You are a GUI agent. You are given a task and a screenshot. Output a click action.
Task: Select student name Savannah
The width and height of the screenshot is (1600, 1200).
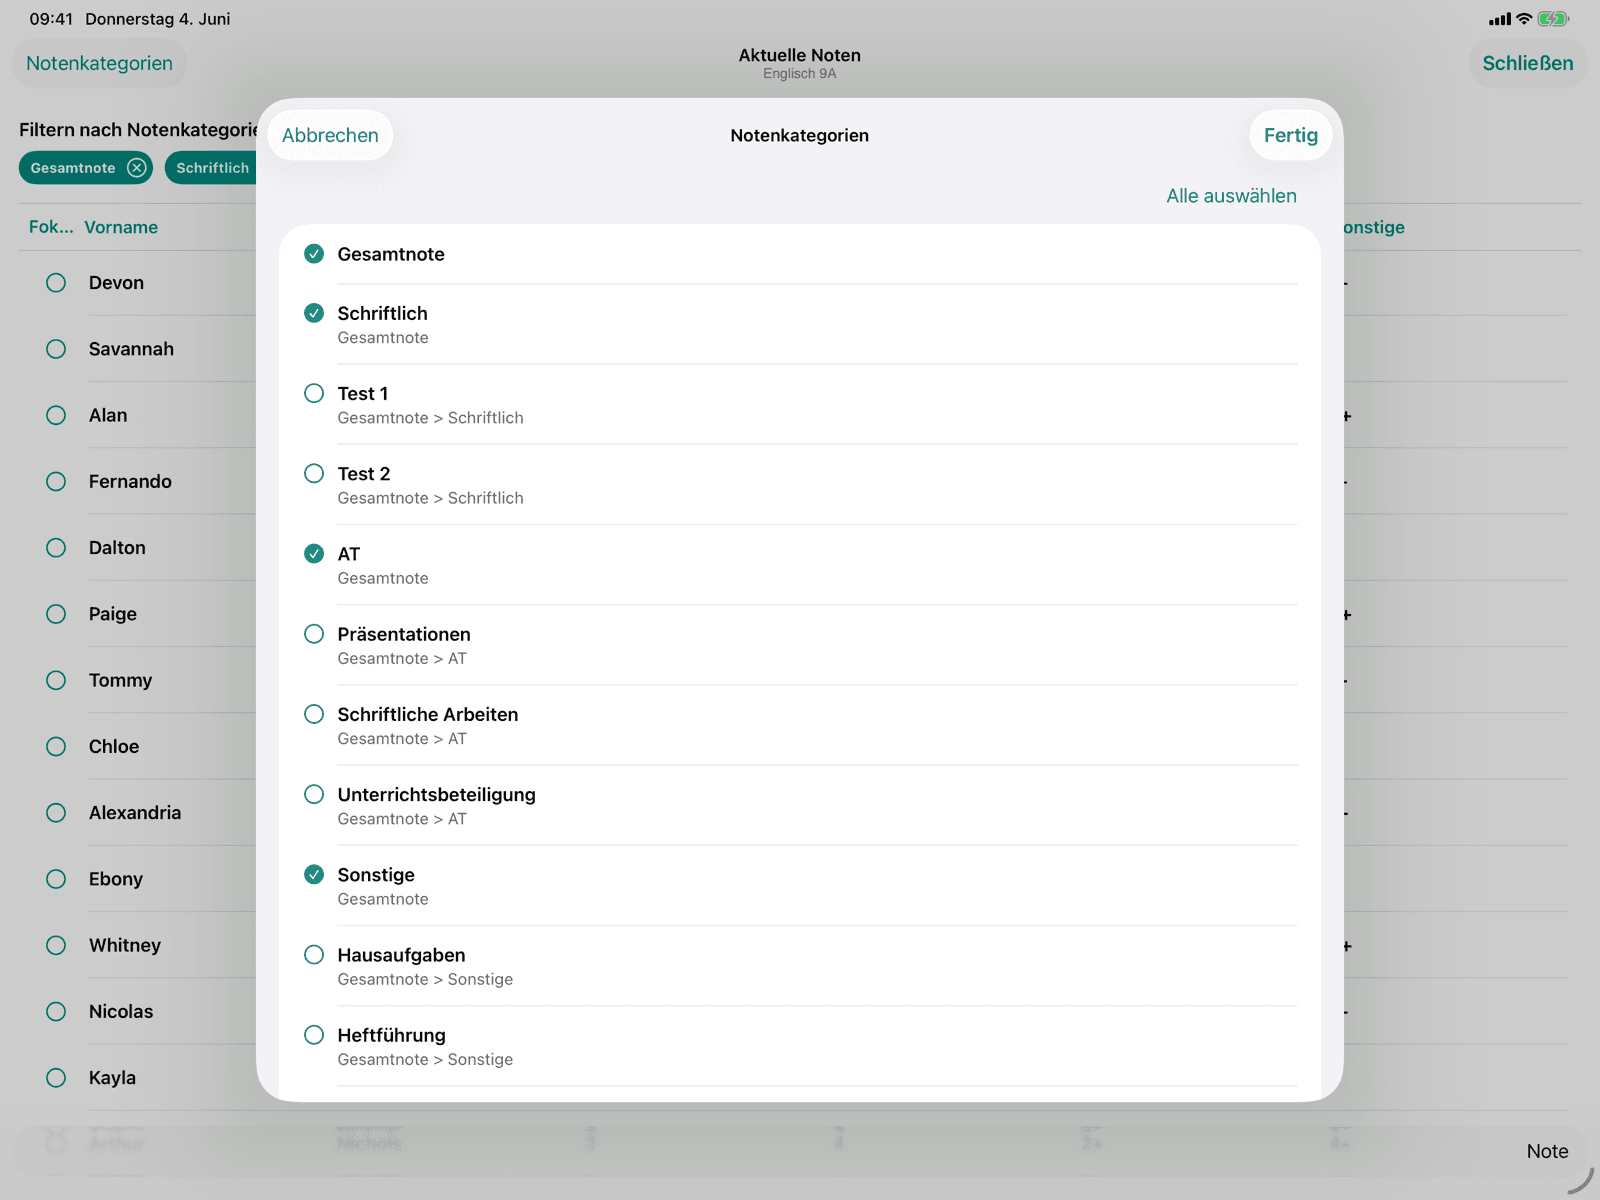pos(131,349)
